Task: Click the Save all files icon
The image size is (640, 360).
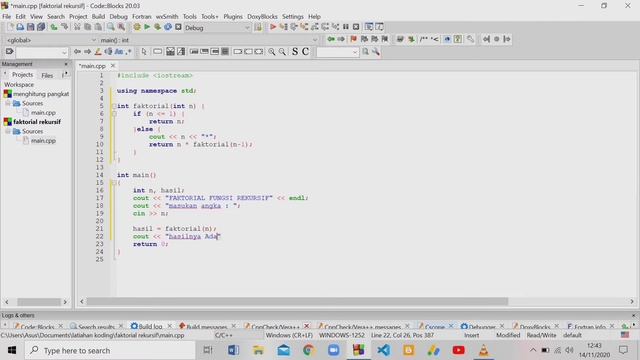Action: (41, 27)
